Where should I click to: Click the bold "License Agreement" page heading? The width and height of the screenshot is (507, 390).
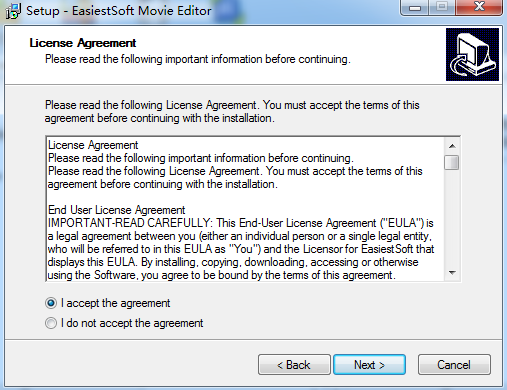[x=83, y=43]
